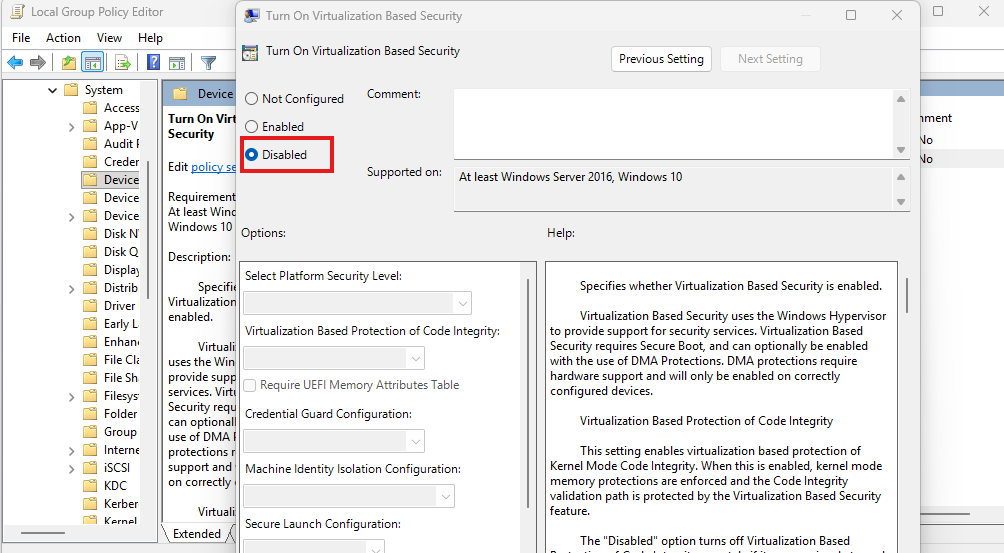
Task: Click the Next Setting button
Action: point(770,59)
